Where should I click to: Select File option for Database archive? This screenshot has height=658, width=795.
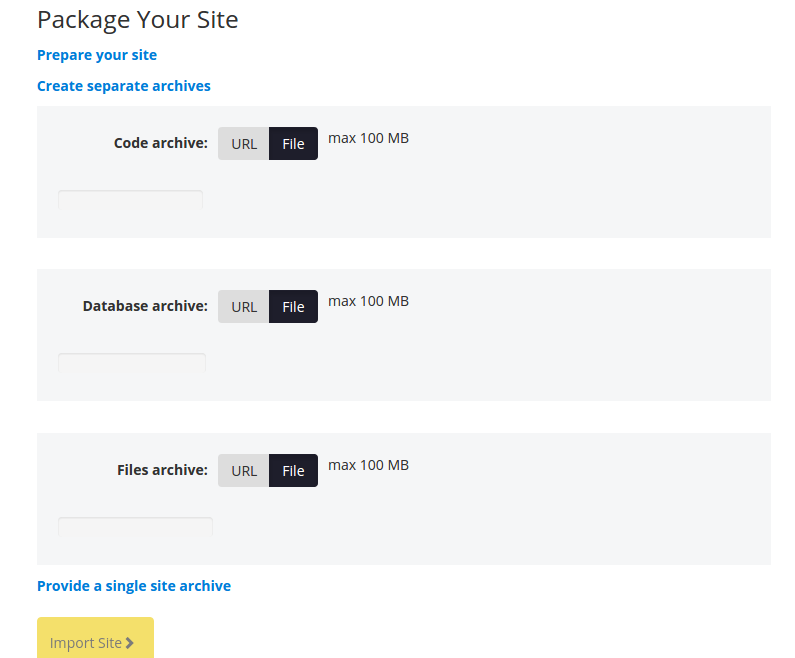tap(293, 307)
